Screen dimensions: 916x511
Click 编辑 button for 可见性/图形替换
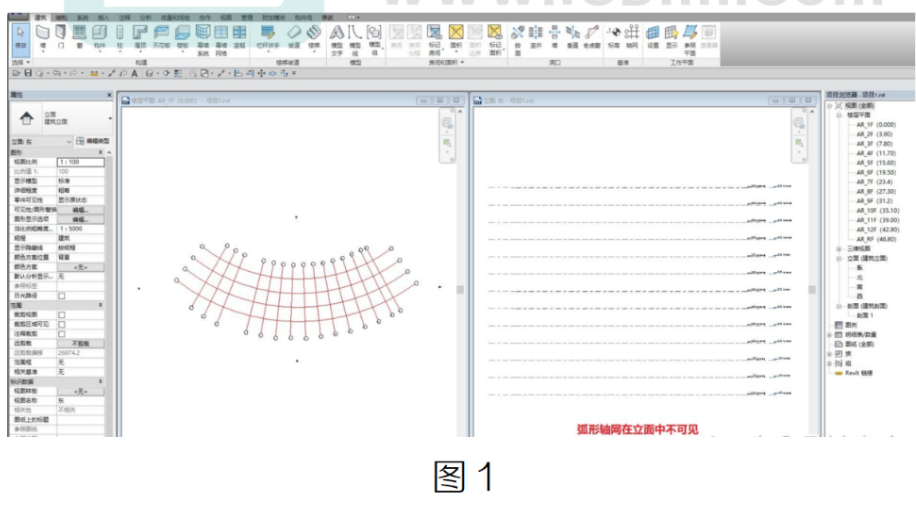pyautogui.click(x=81, y=210)
